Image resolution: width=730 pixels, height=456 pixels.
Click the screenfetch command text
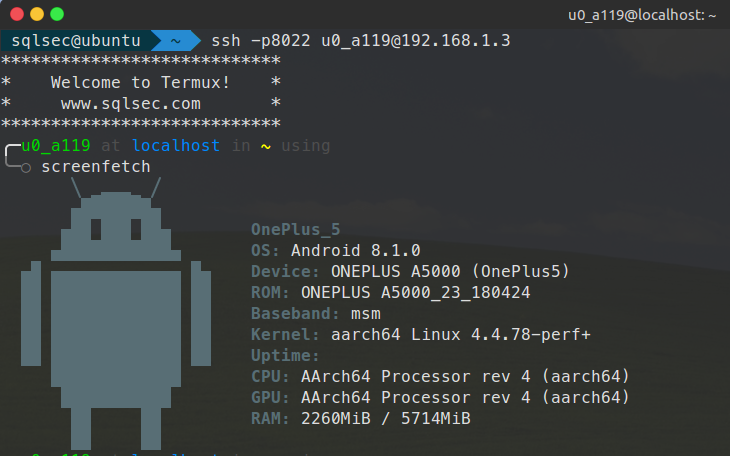click(96, 166)
